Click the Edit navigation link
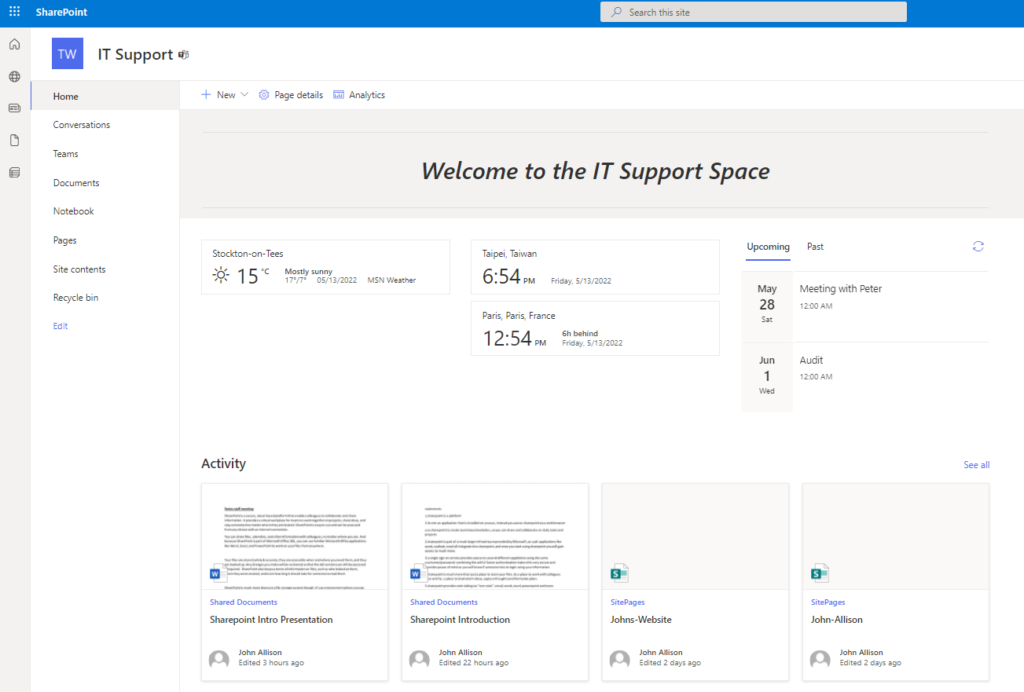 (x=61, y=326)
